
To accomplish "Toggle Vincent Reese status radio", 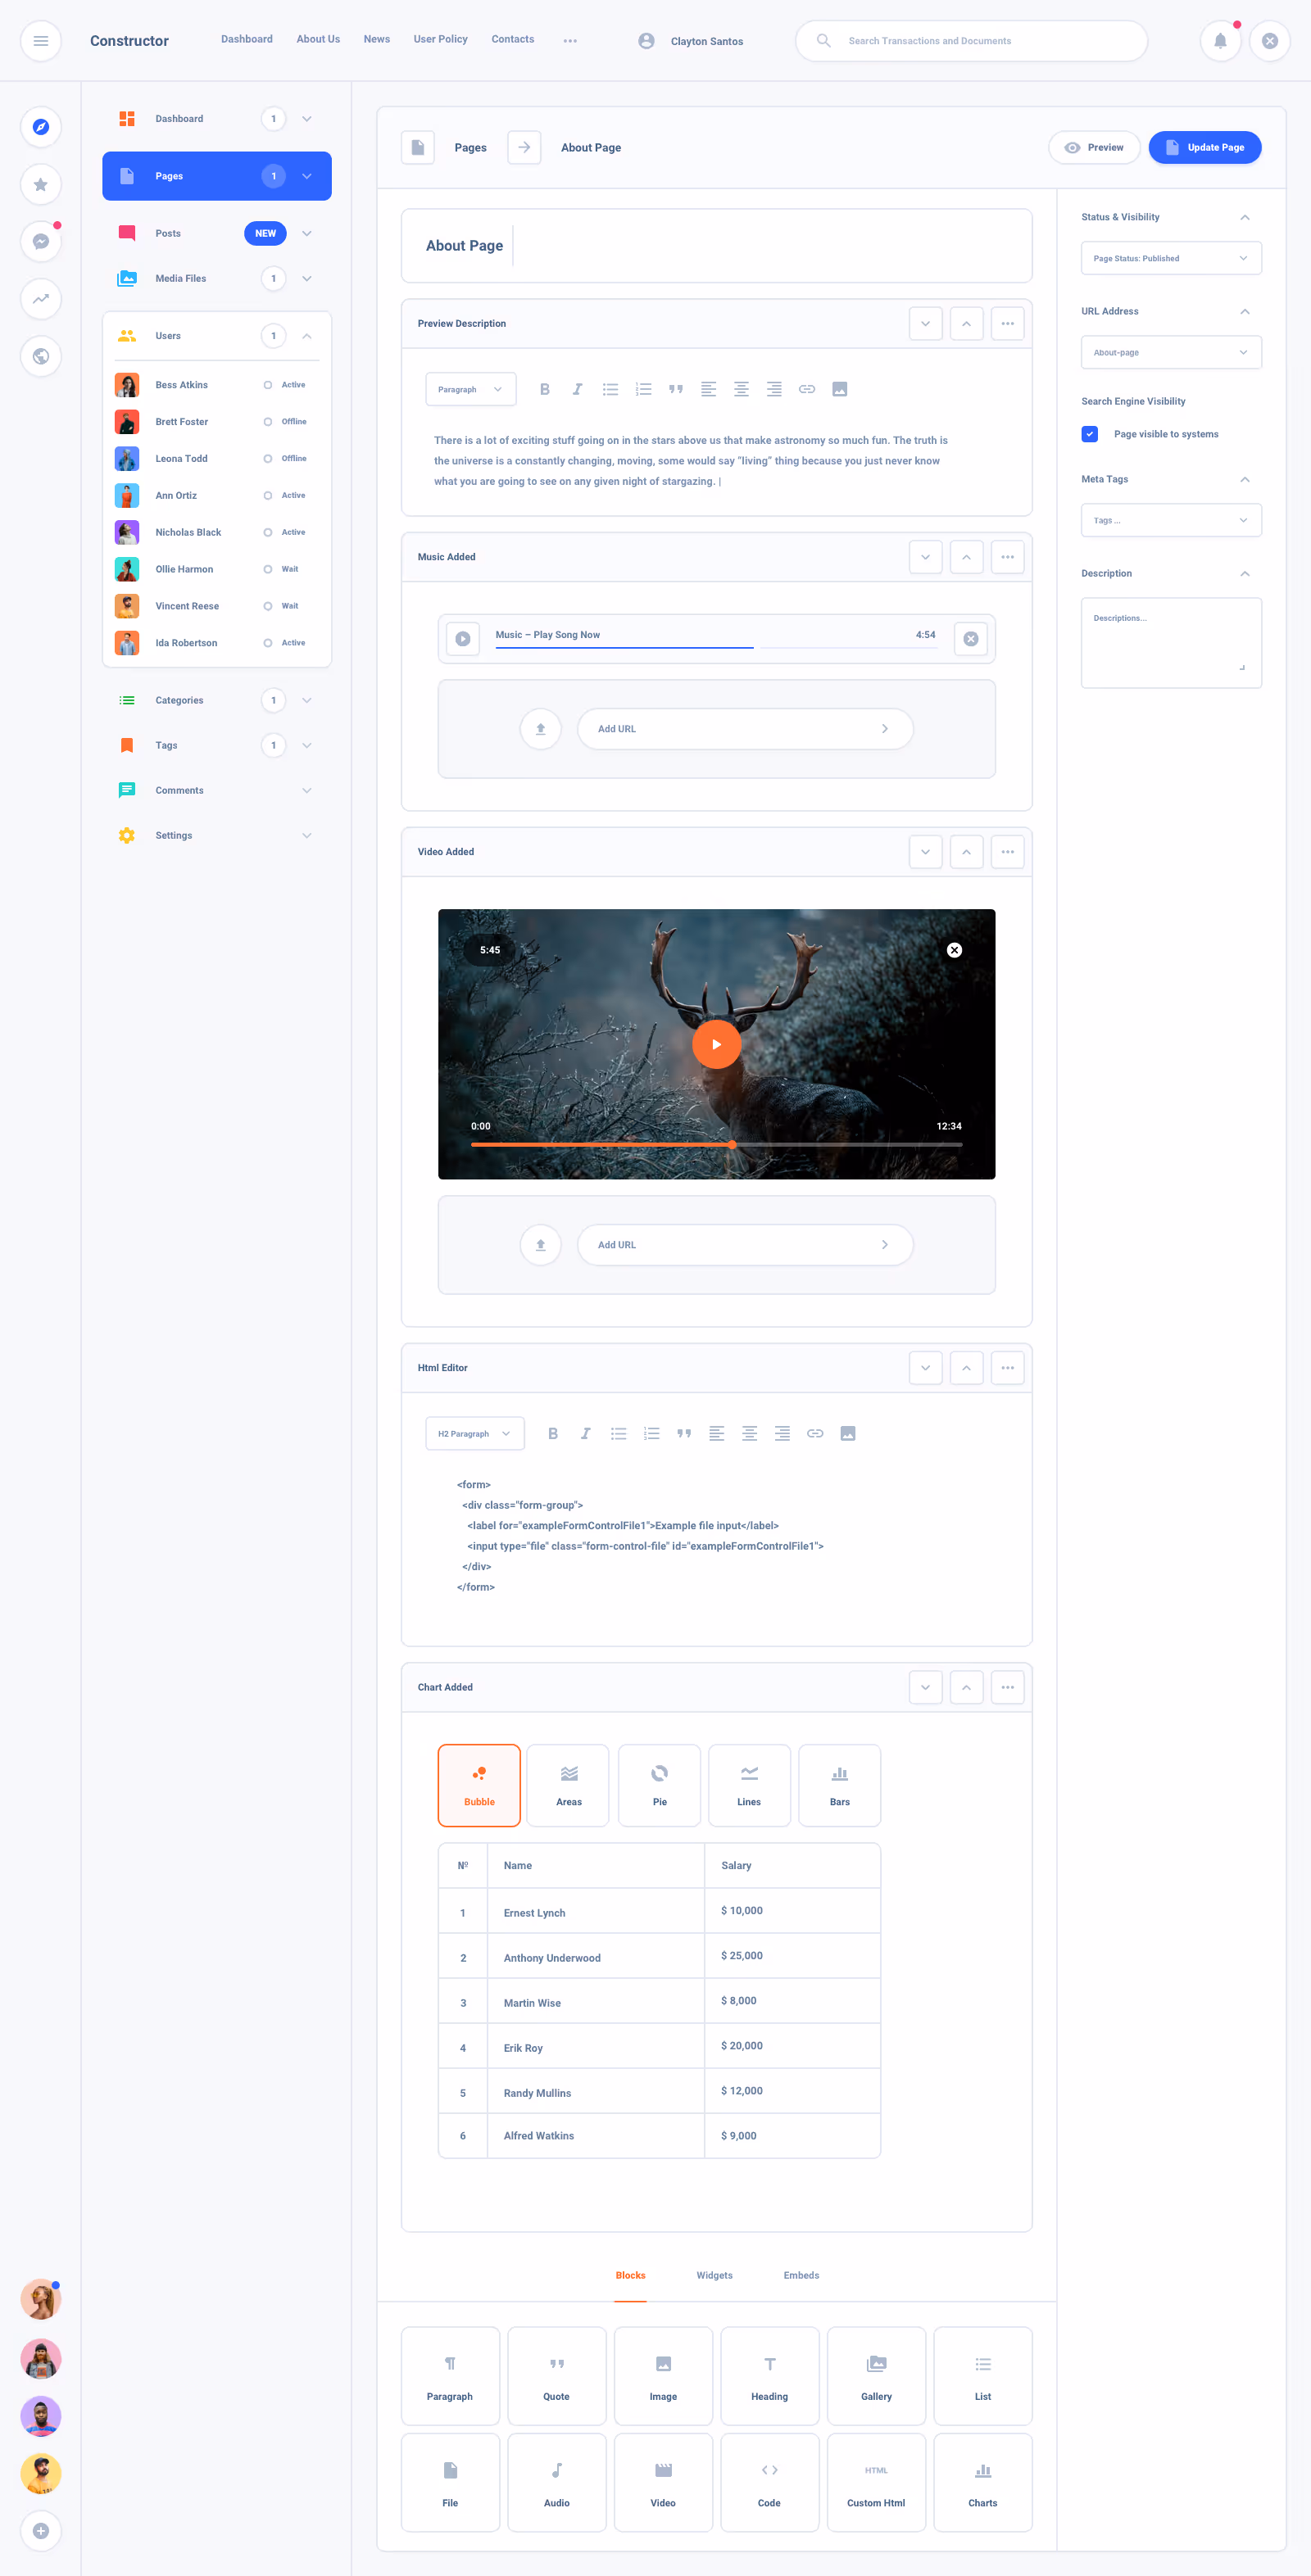I will click(x=268, y=606).
